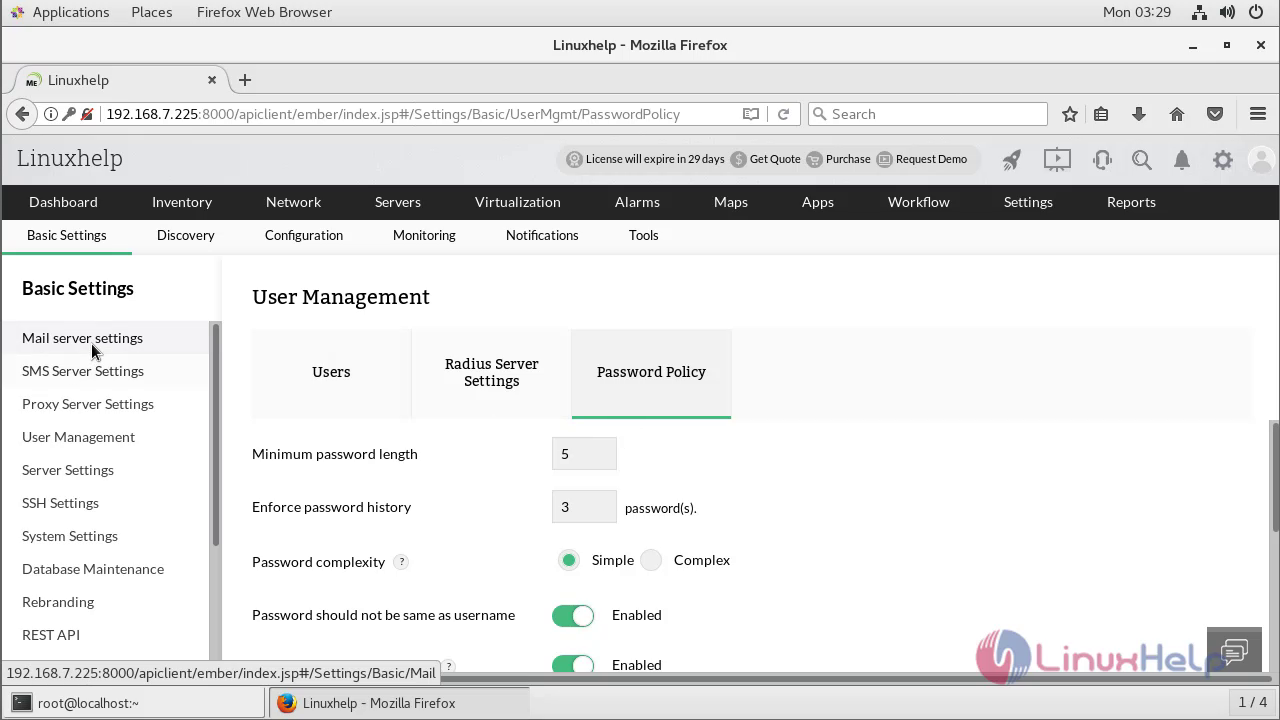Viewport: 1280px width, 720px height.
Task: Toggle Password should not be same as username
Action: tap(573, 615)
